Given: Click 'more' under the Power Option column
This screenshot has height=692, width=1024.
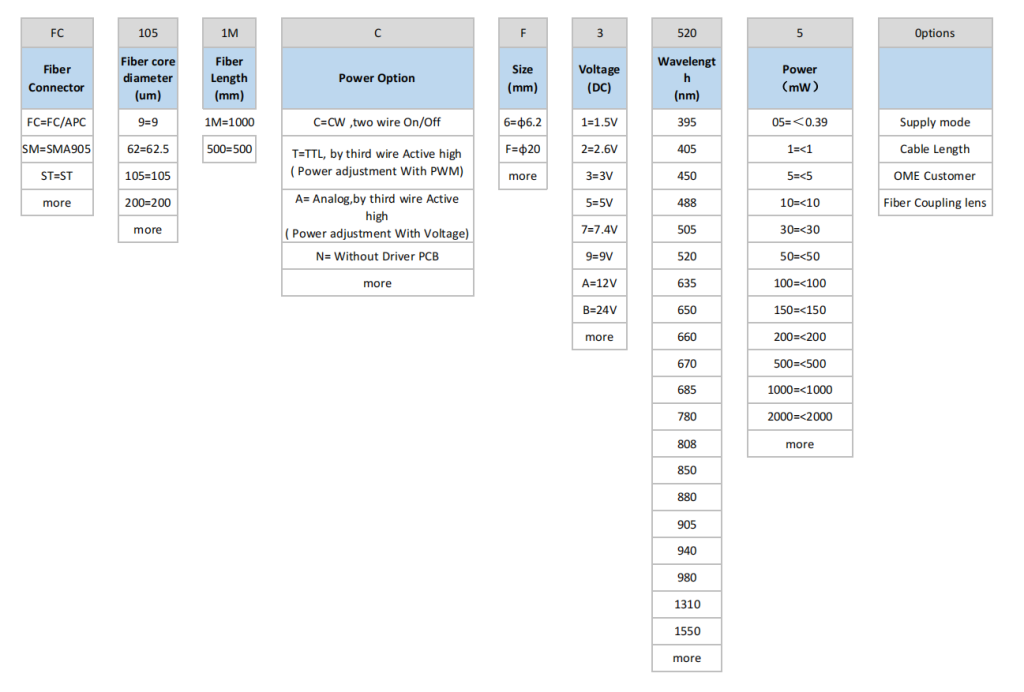Looking at the screenshot, I should [x=377, y=283].
